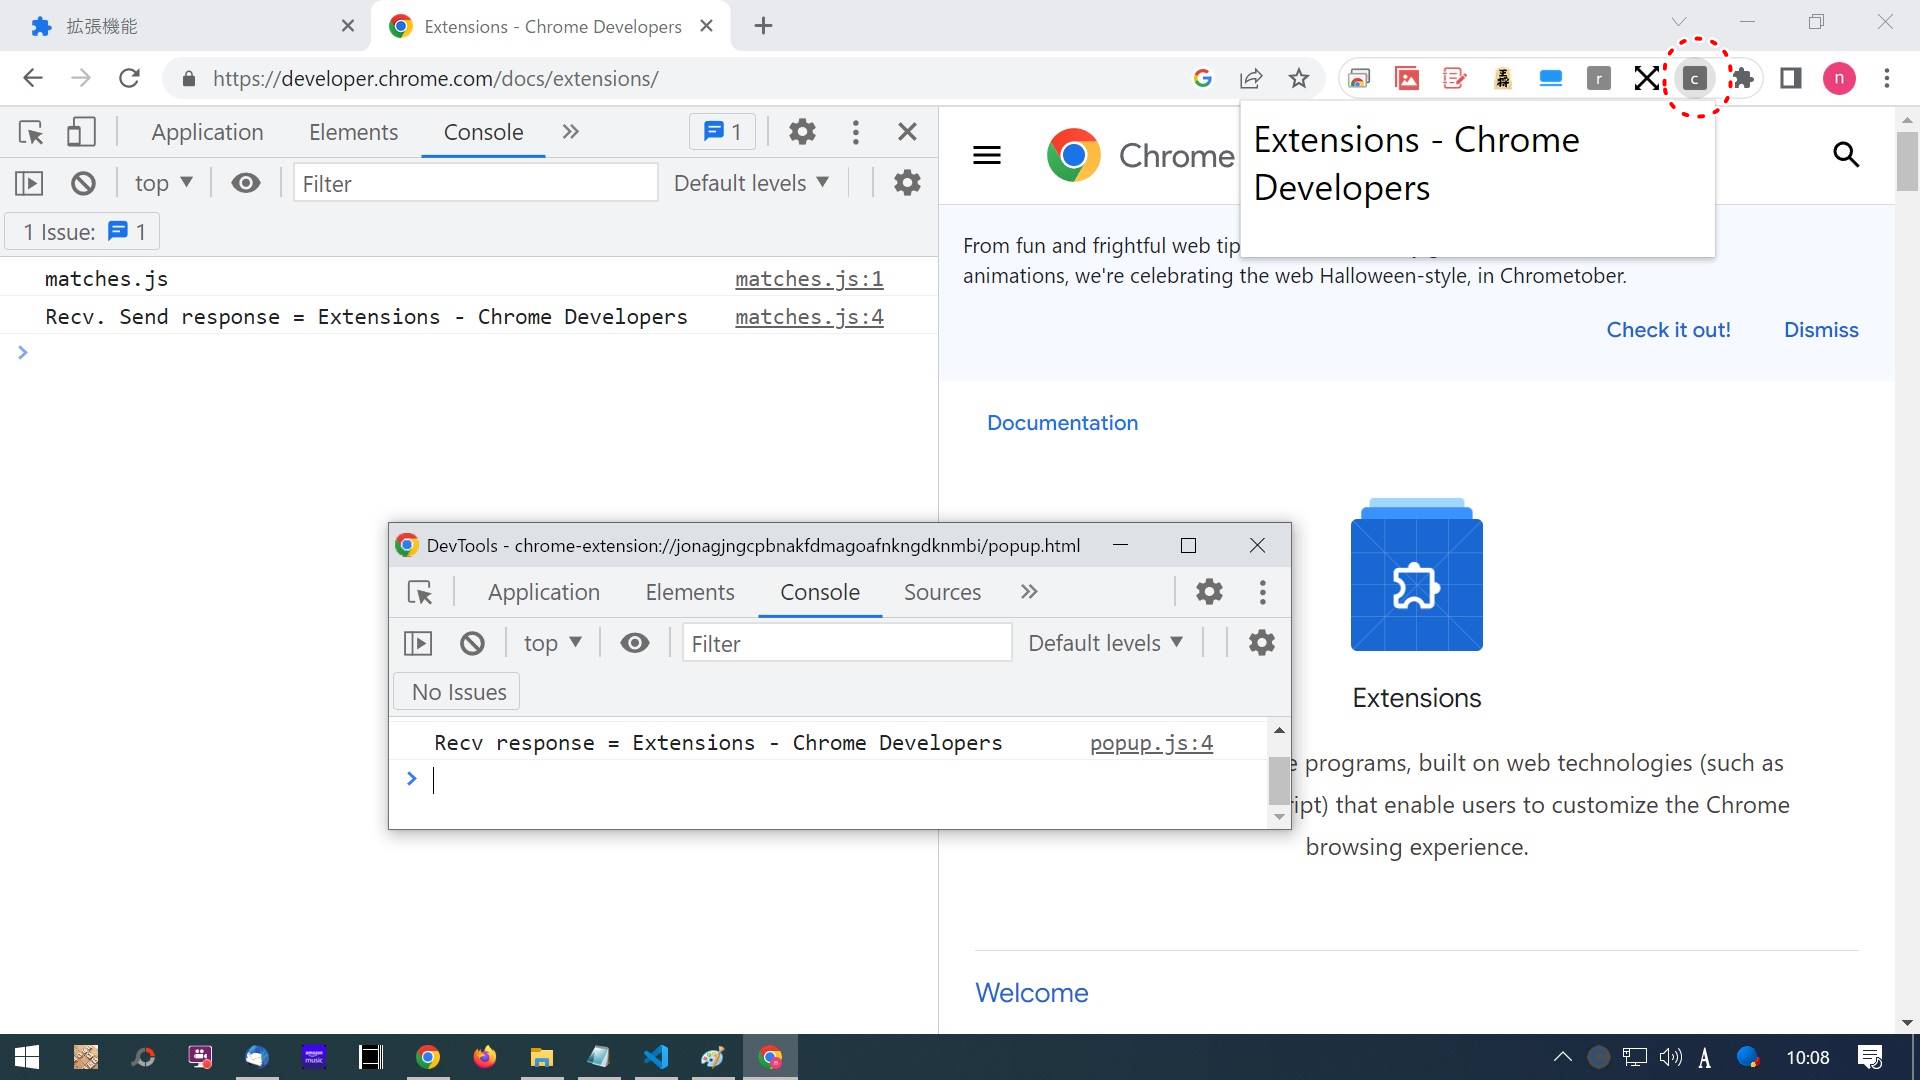1920x1080 pixels.
Task: Show more tabs chevron in docked DevTools
Action: click(570, 132)
